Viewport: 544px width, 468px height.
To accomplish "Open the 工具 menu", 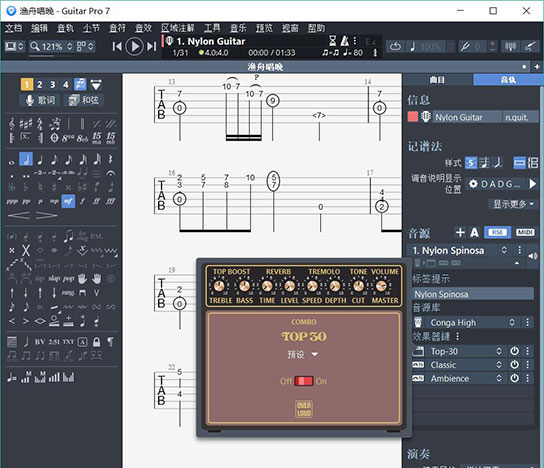I will coord(212,28).
